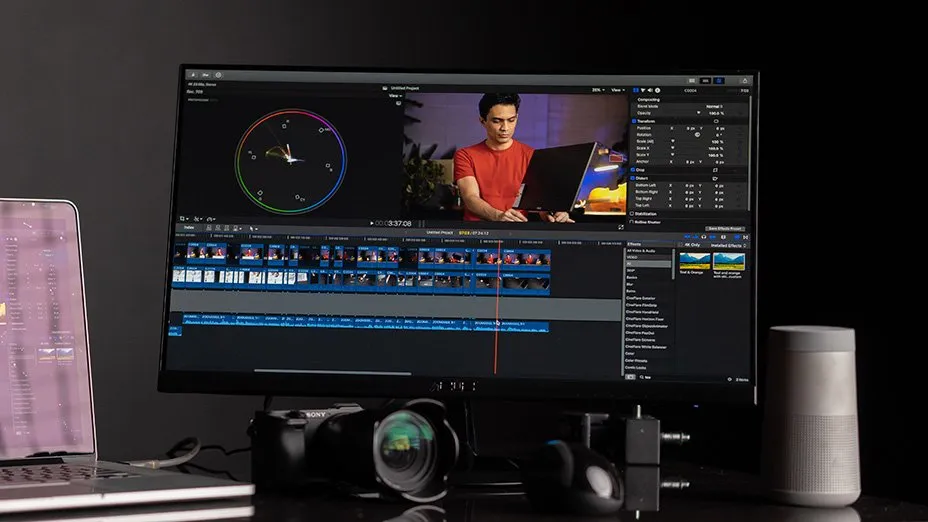Click the timeline Index button

(188, 227)
